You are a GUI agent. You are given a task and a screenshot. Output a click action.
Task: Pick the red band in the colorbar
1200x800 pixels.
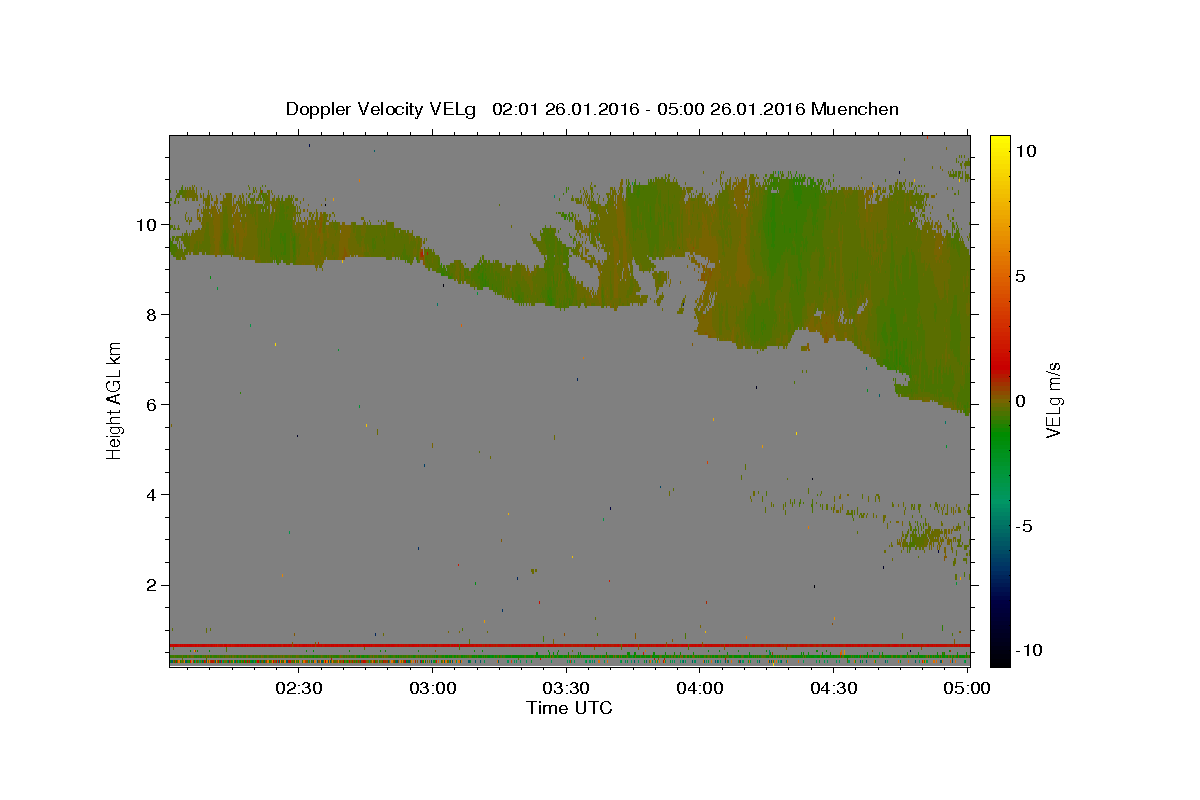999,370
